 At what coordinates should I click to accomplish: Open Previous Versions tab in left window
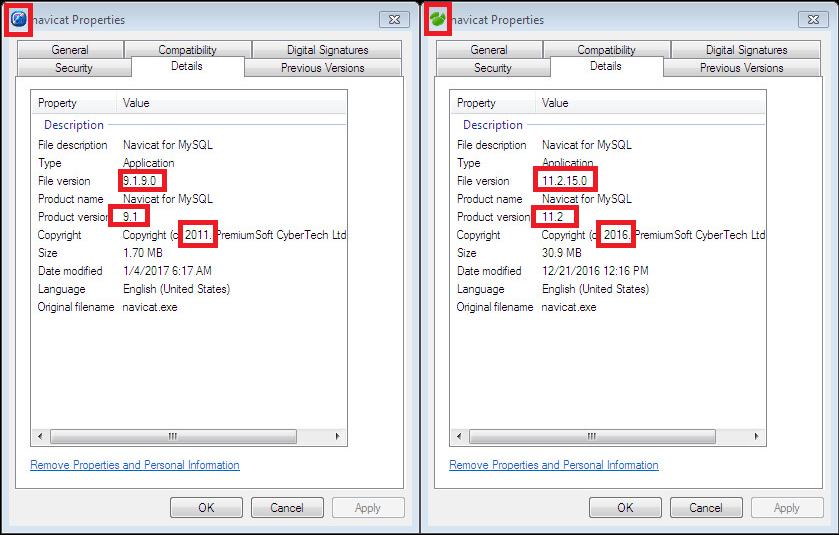(323, 68)
